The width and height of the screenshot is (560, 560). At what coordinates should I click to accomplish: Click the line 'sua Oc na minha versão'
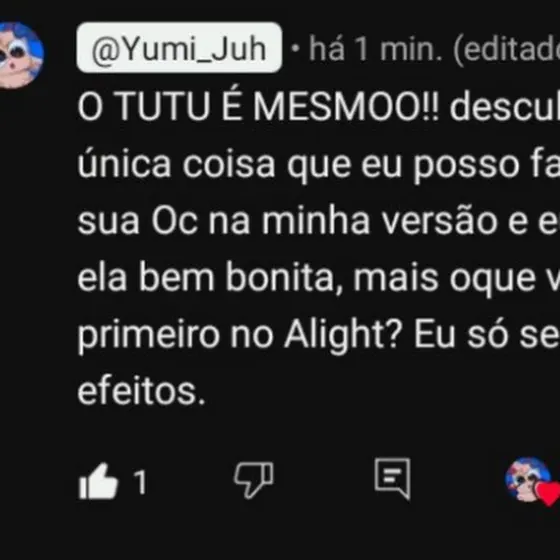point(288,221)
